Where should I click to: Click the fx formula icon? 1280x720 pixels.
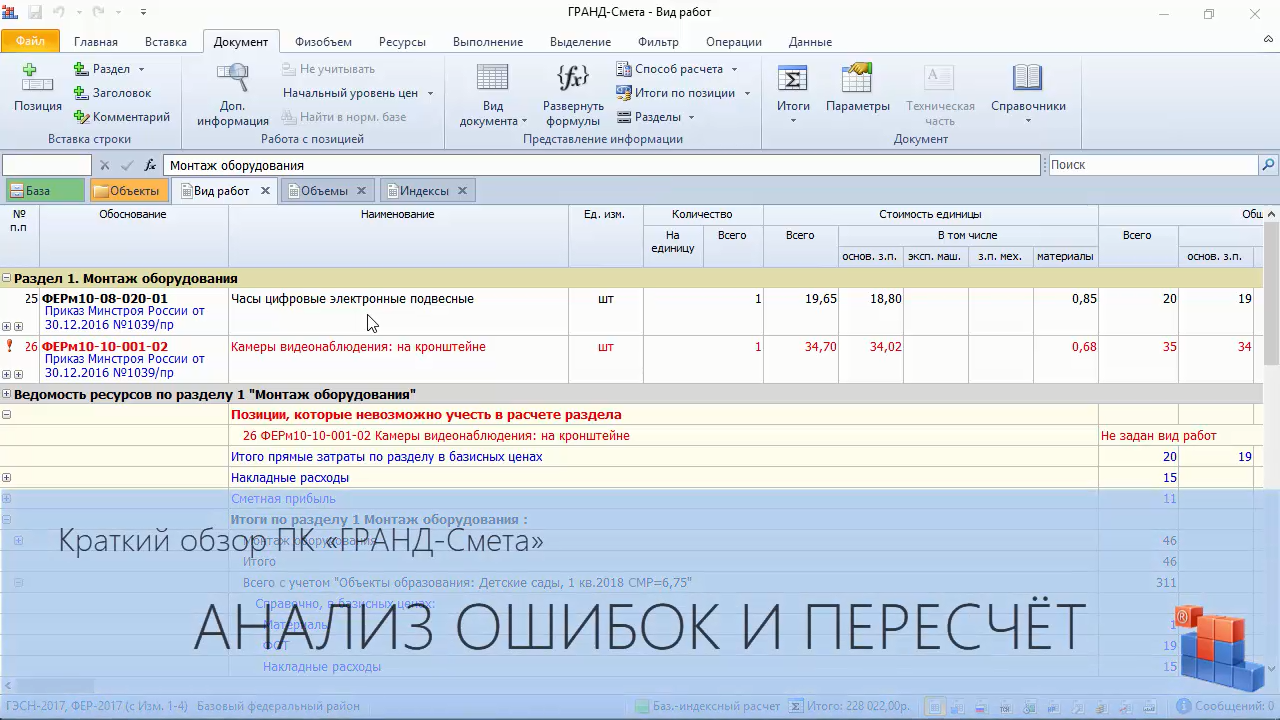click(x=150, y=165)
